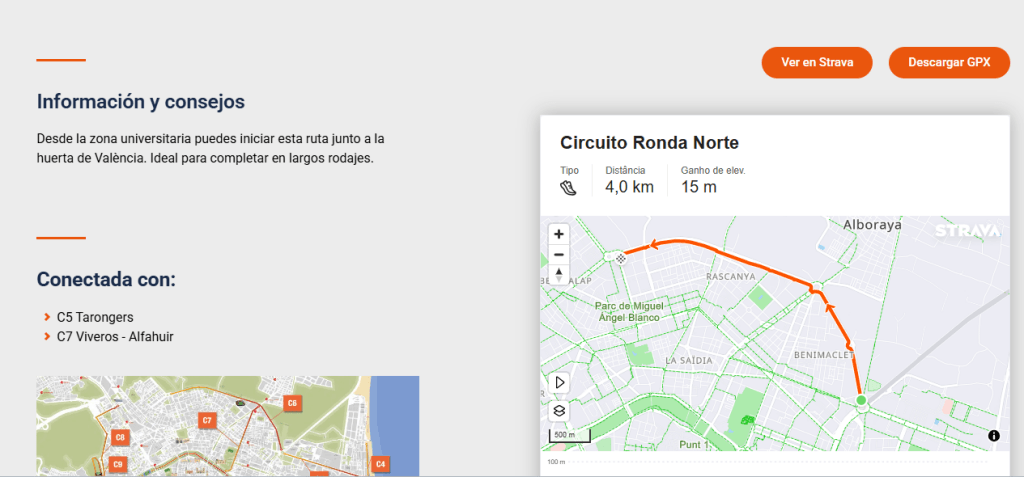1024x477 pixels.
Task: Click the 4,0 km distance value
Action: pos(629,188)
